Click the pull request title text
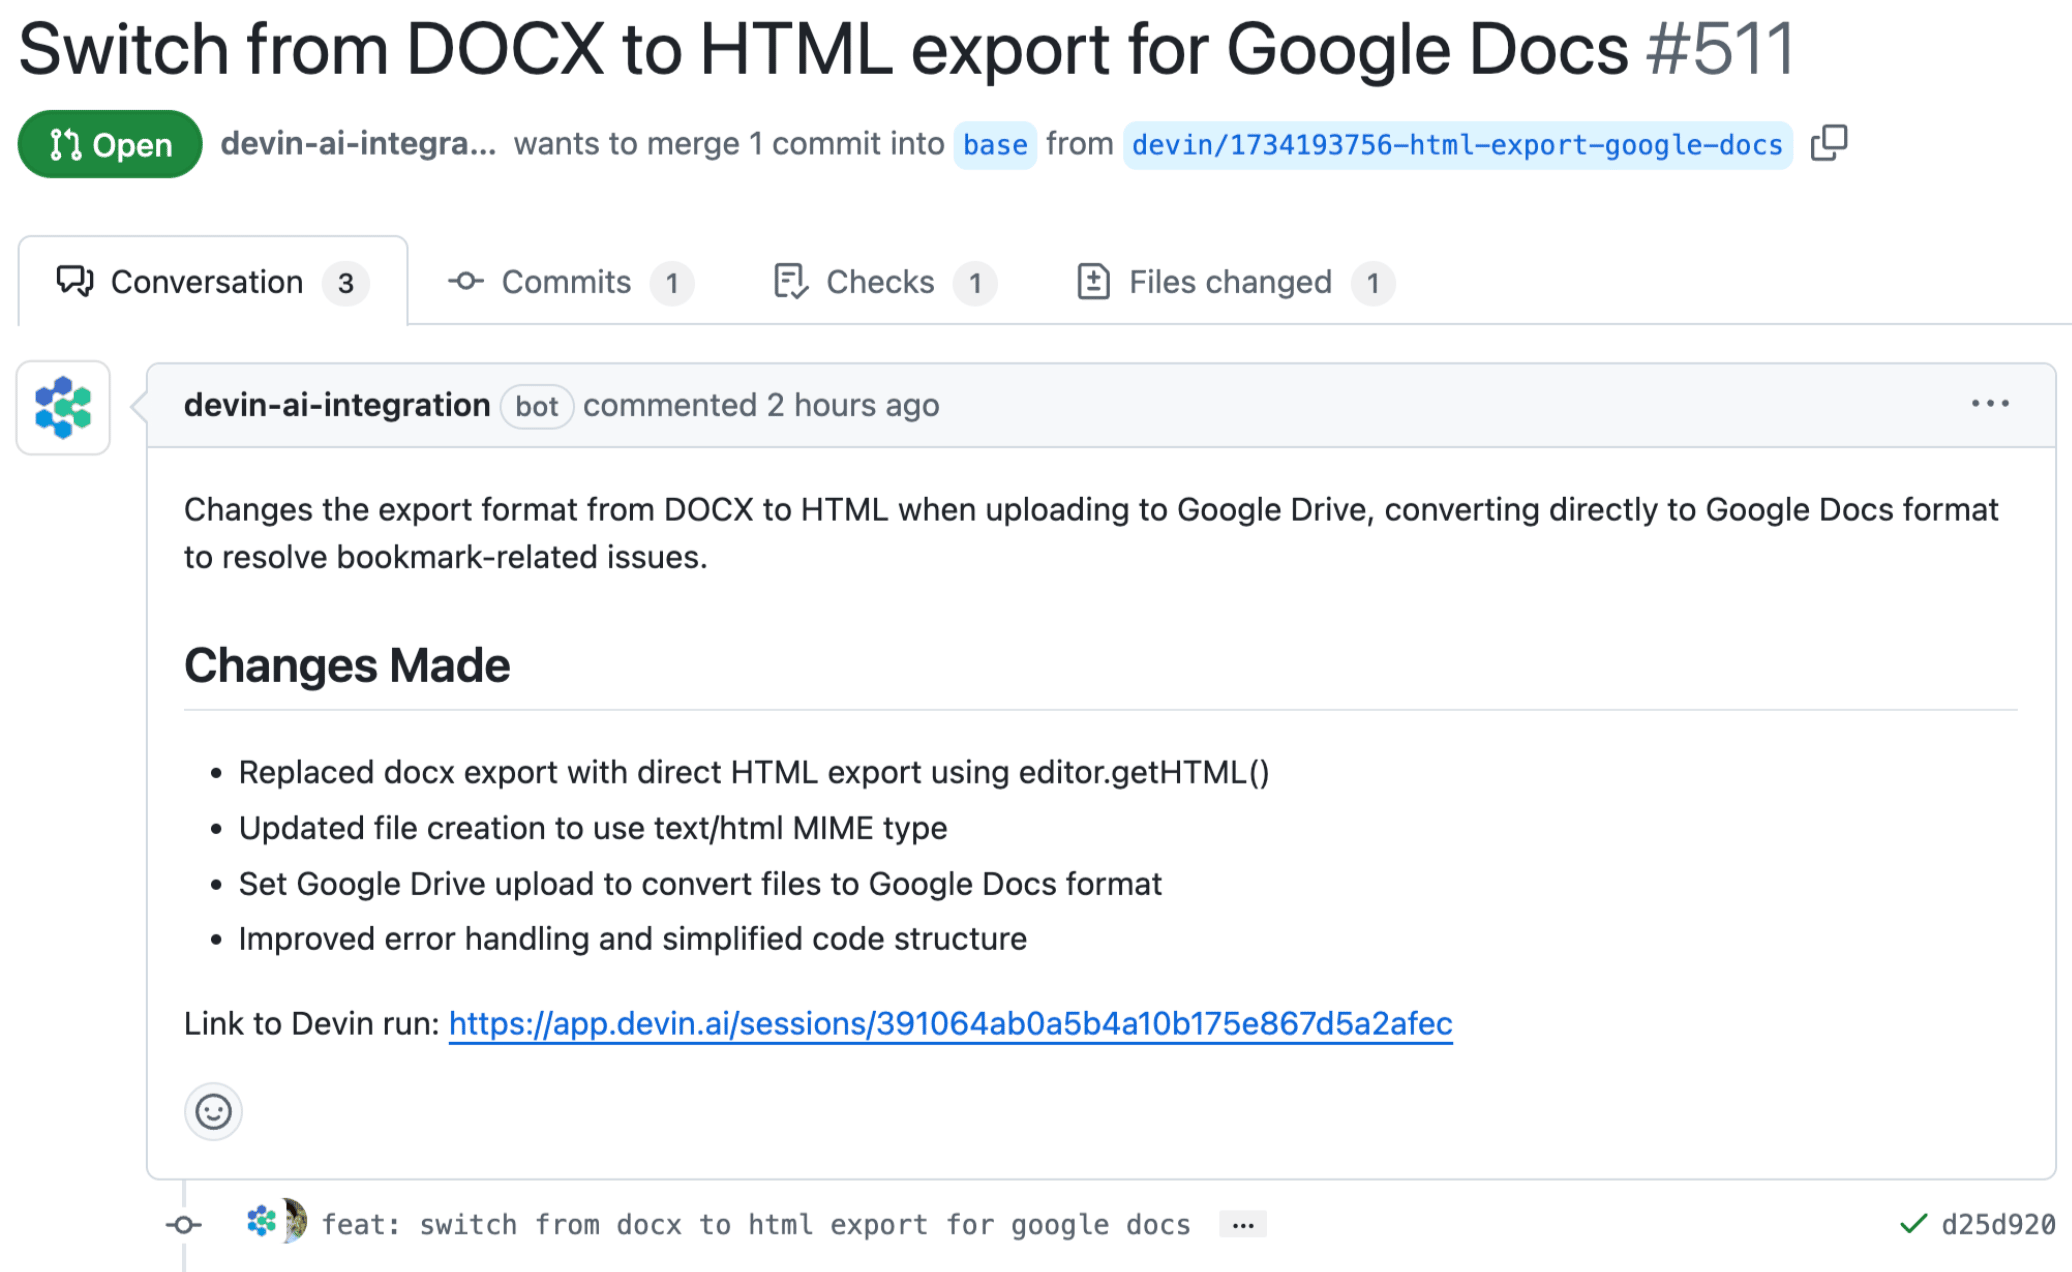Image resolution: width=2072 pixels, height=1272 pixels. click(823, 49)
